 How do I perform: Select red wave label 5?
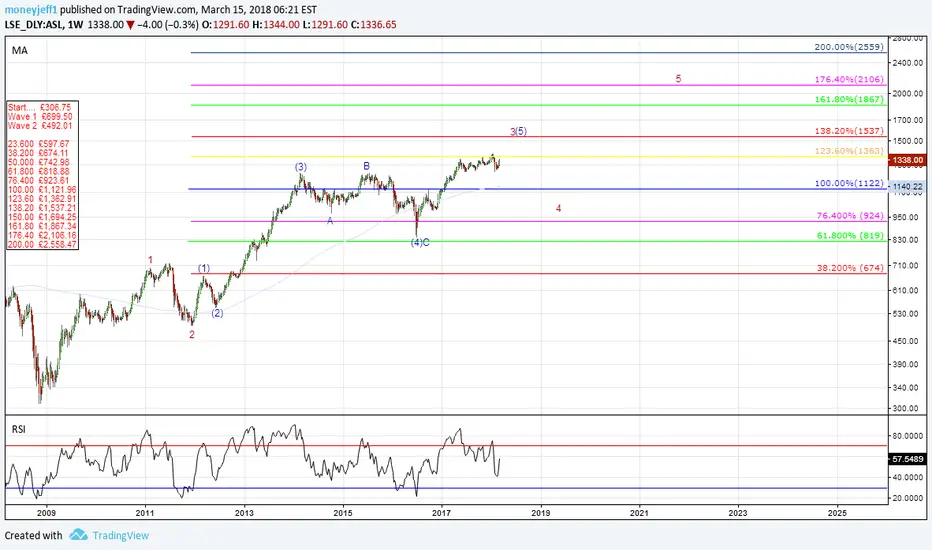coord(678,78)
